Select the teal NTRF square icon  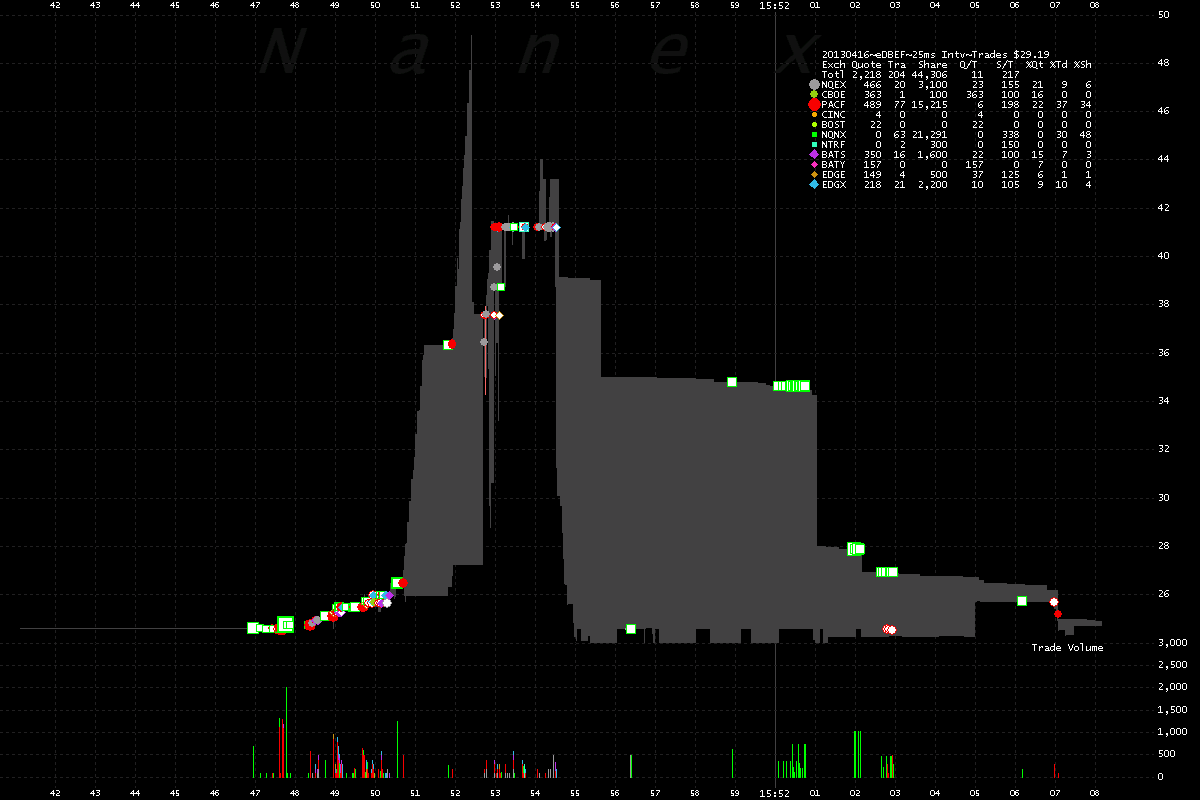(x=814, y=144)
